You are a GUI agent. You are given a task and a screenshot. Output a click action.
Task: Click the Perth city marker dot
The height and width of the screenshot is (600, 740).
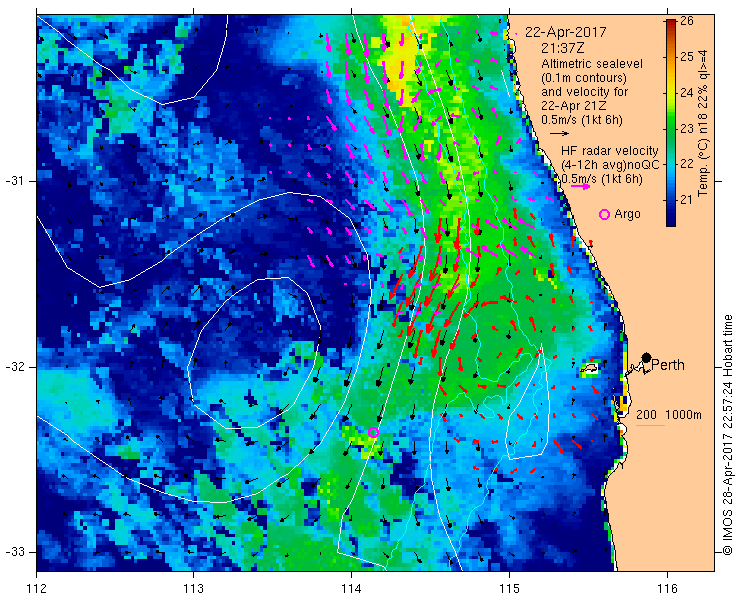[647, 357]
